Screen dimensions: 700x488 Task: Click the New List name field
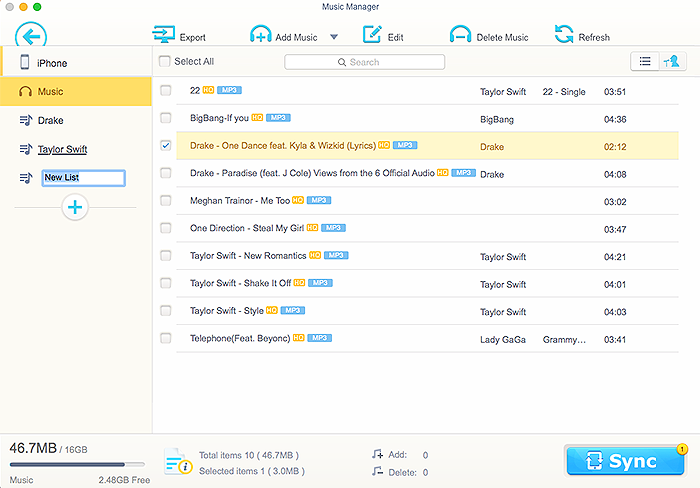pyautogui.click(x=83, y=178)
